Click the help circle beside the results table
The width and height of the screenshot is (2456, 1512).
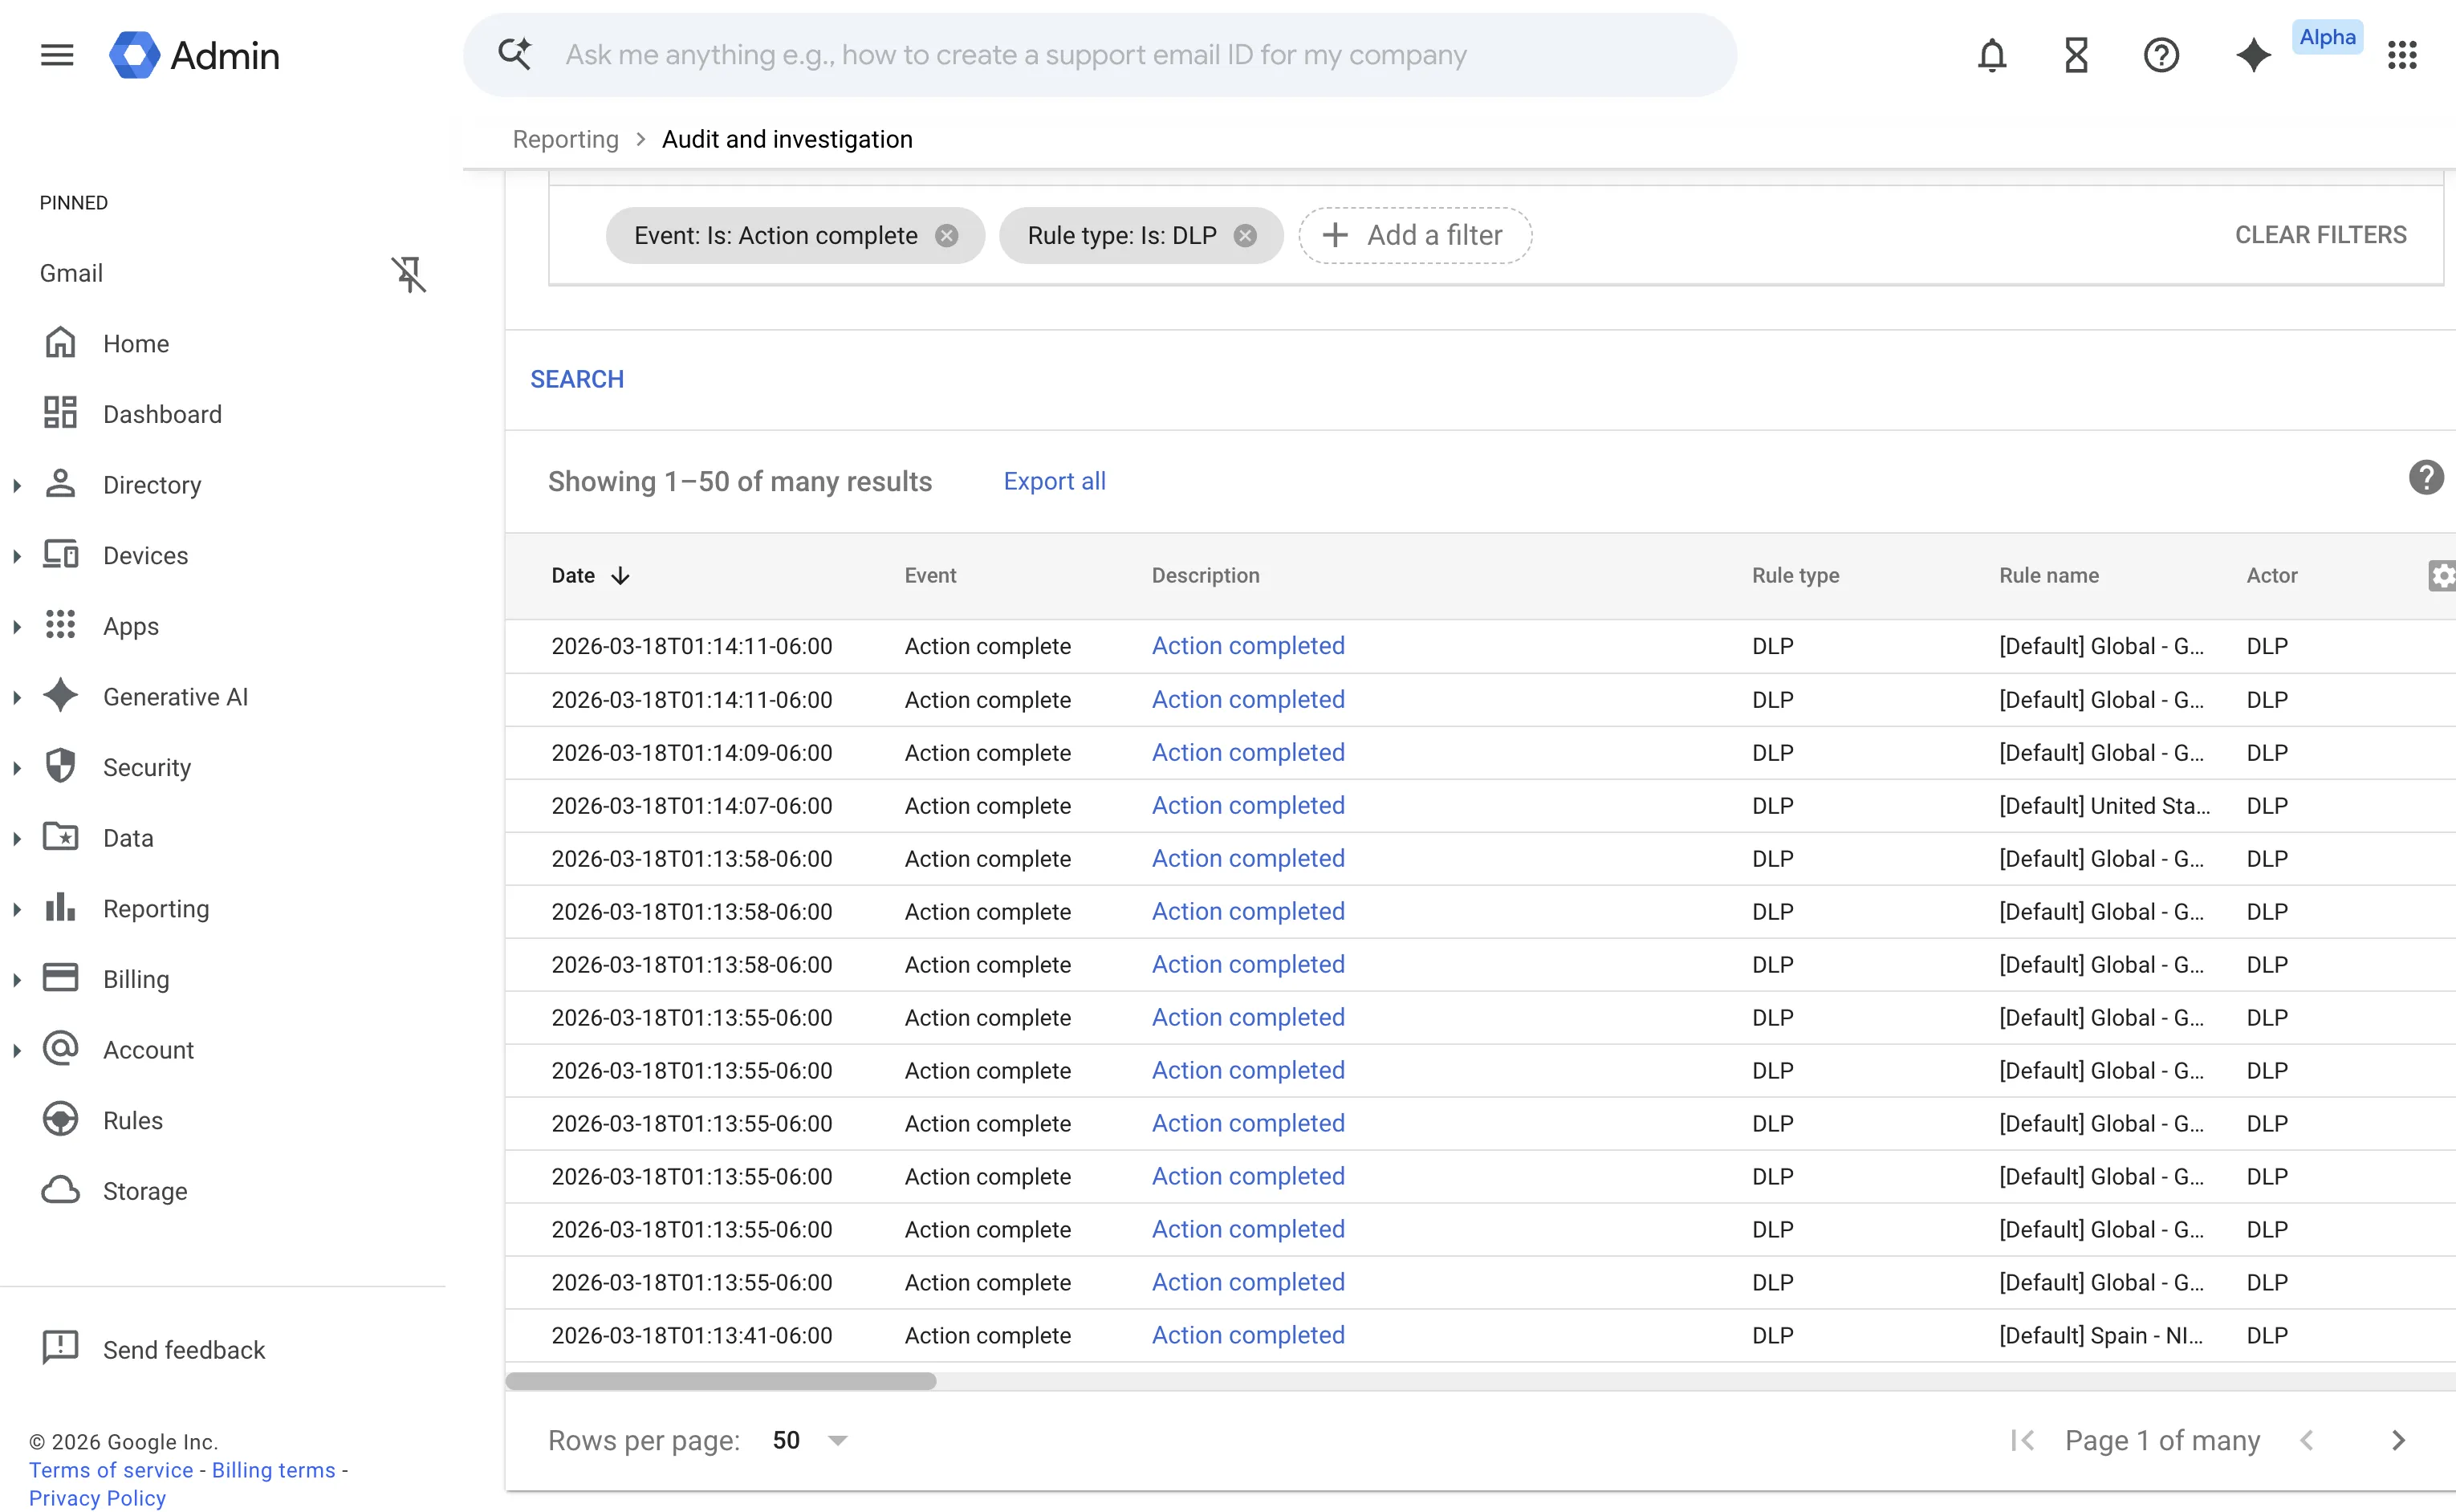[x=2426, y=477]
